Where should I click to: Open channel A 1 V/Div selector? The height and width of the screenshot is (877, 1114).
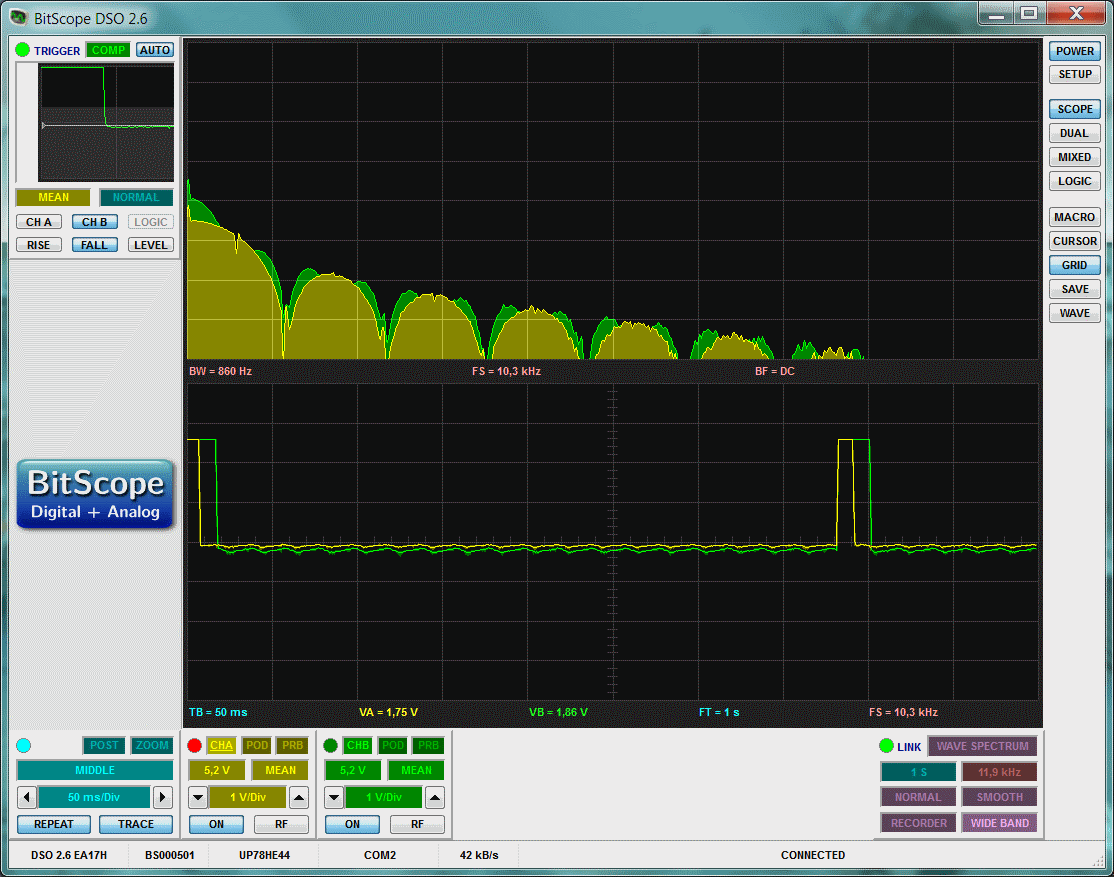[x=248, y=797]
